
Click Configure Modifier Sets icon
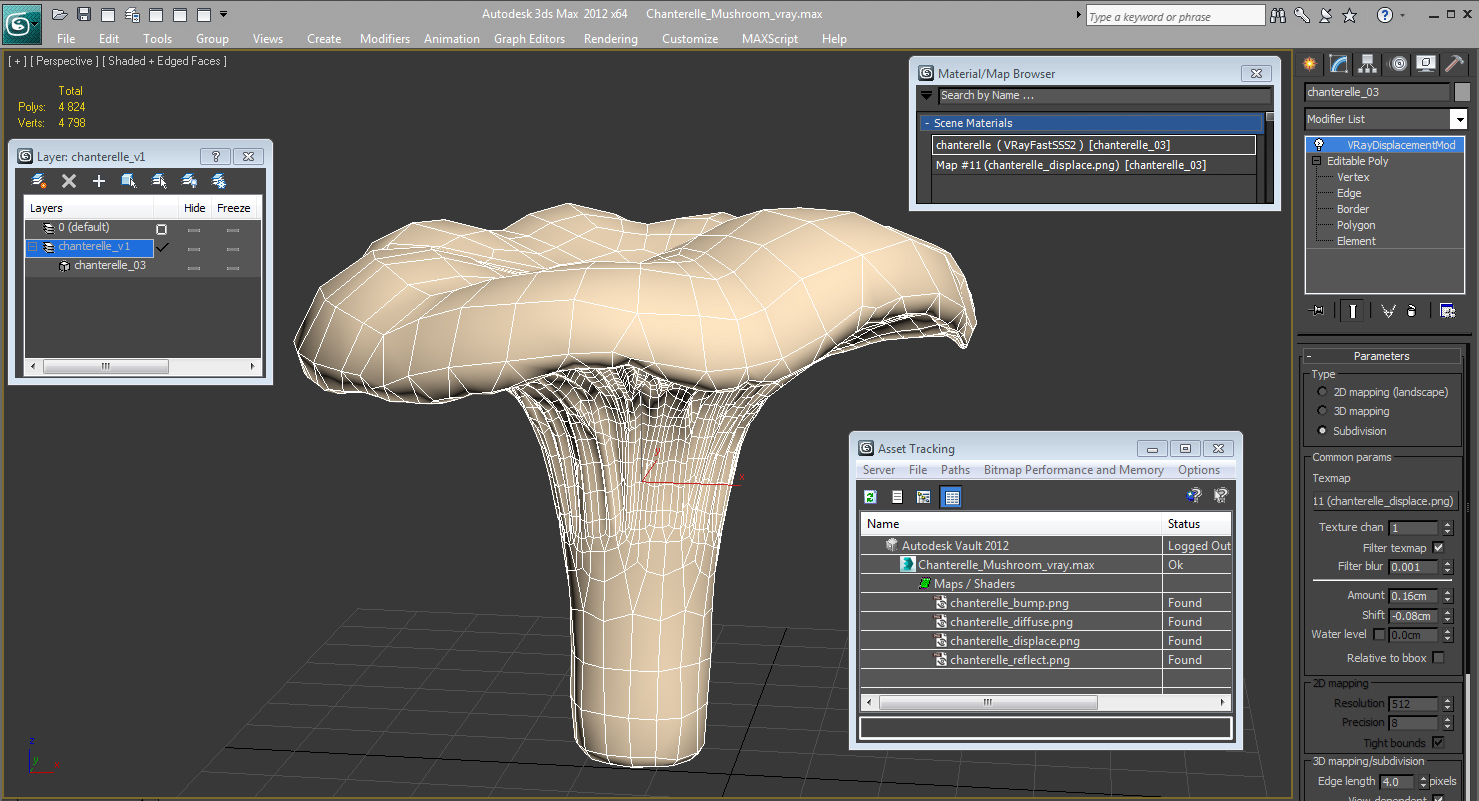click(x=1447, y=310)
